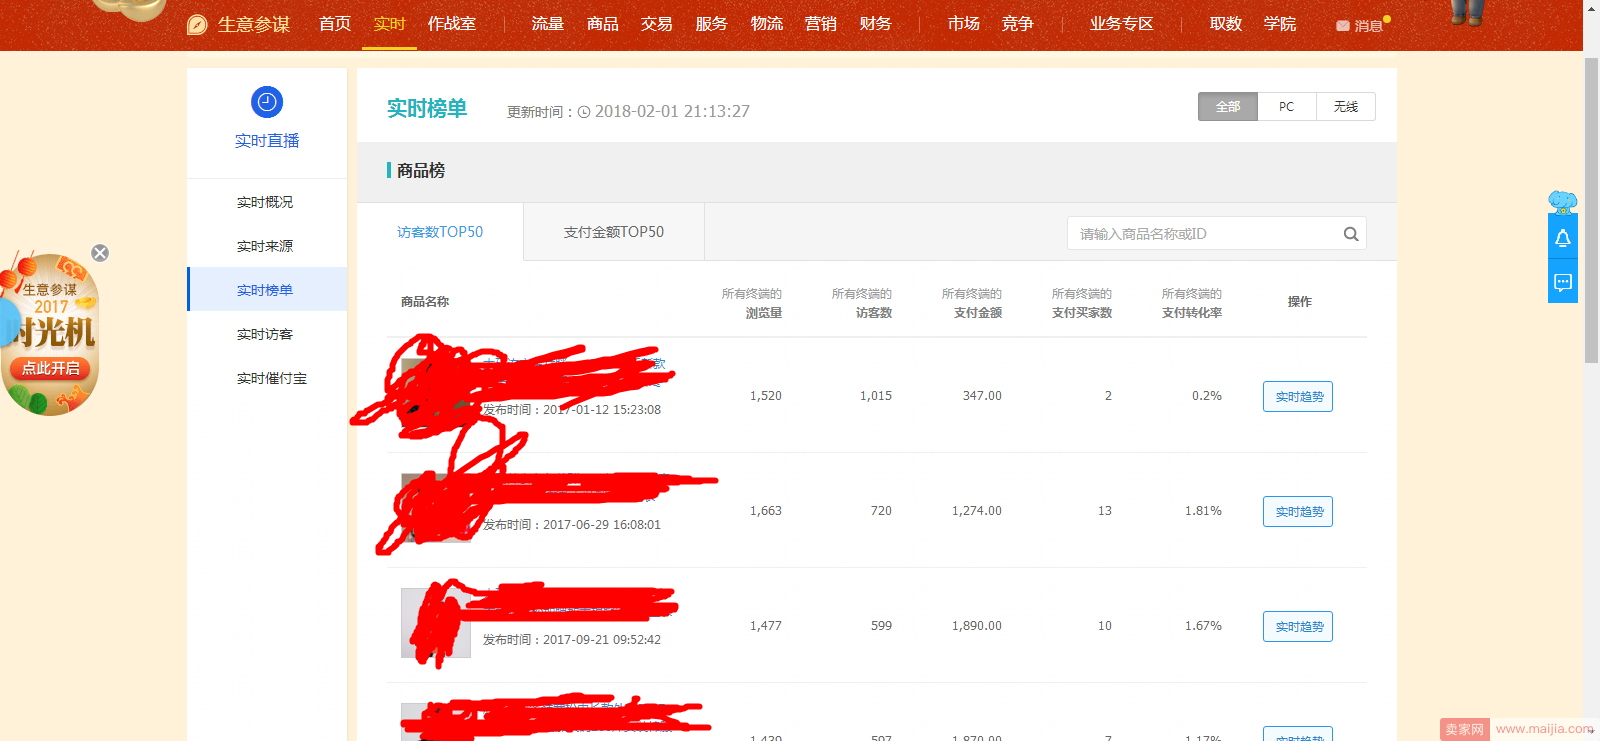This screenshot has height=741, width=1600.
Task: Click 实时趋势 for the 1,520 views row
Action: click(1298, 397)
